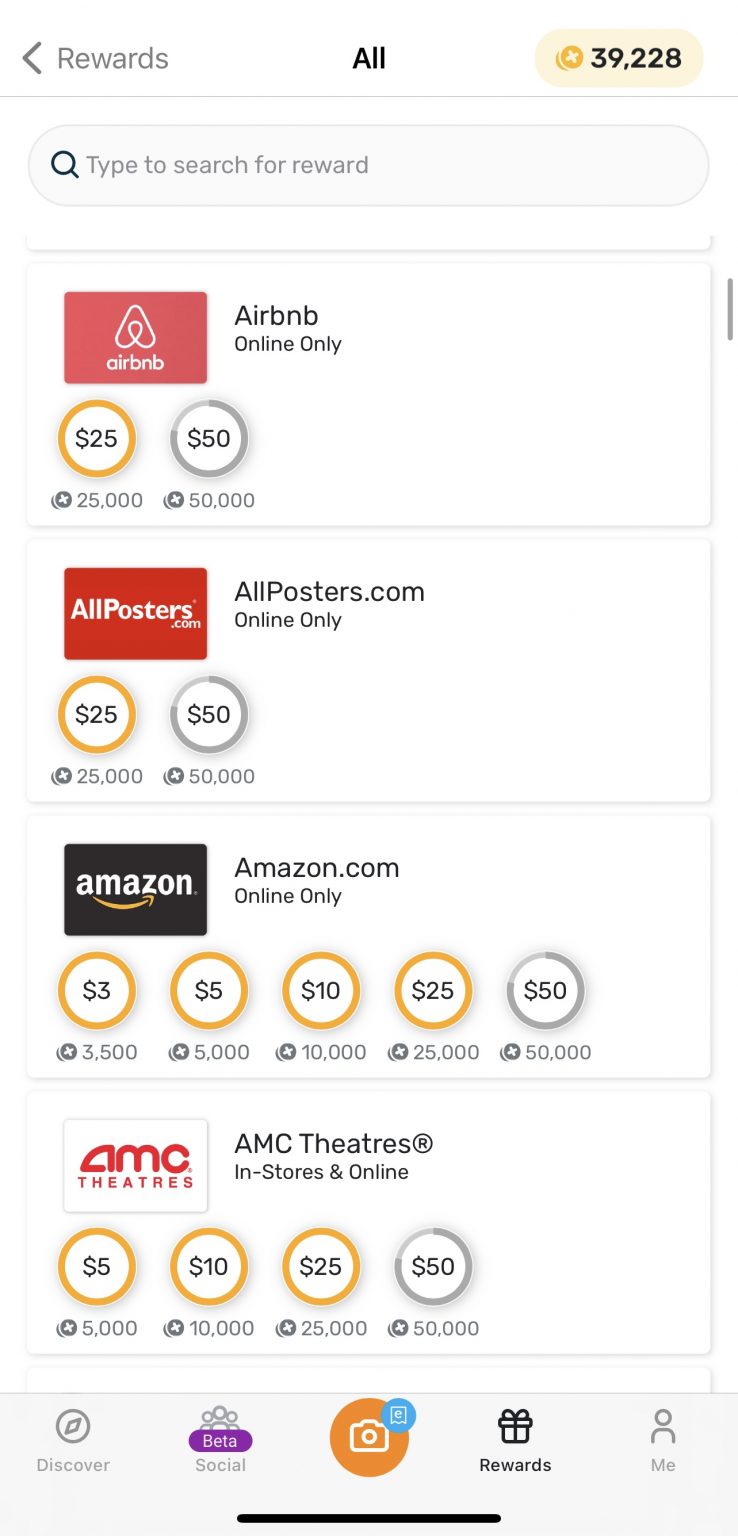Tap the magnifying glass search icon

pyautogui.click(x=65, y=165)
